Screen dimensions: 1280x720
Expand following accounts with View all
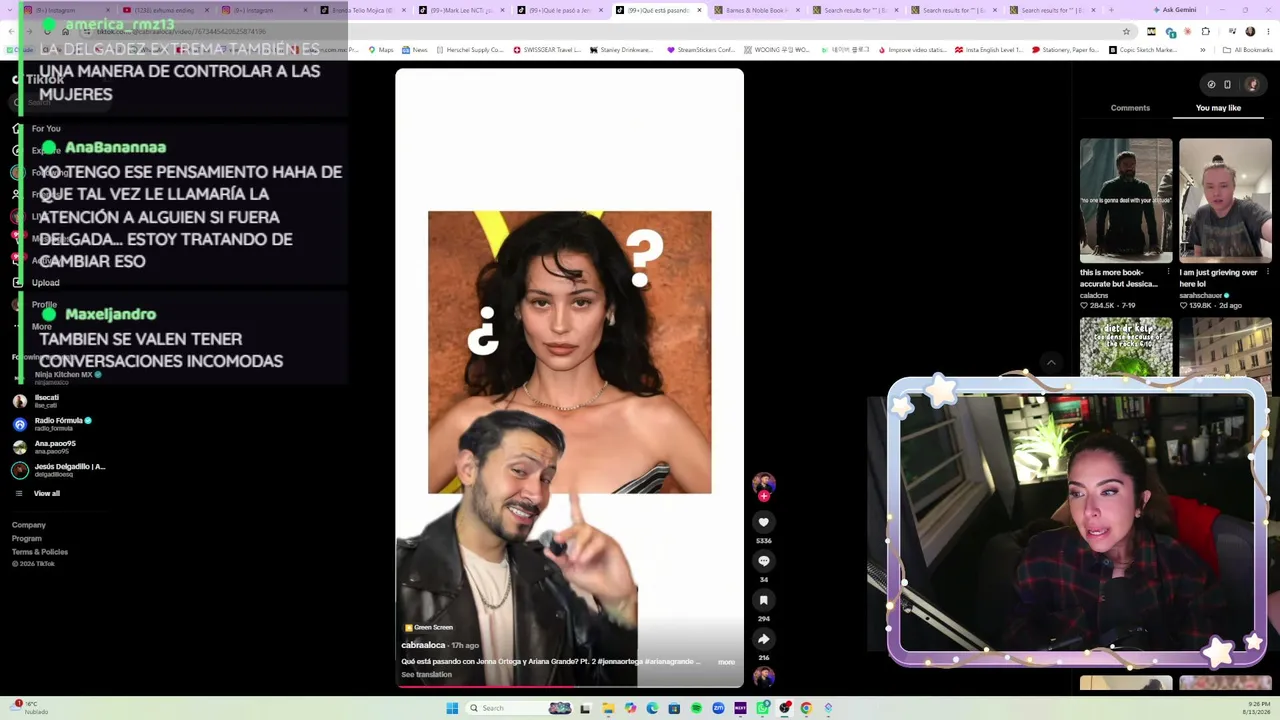46,493
